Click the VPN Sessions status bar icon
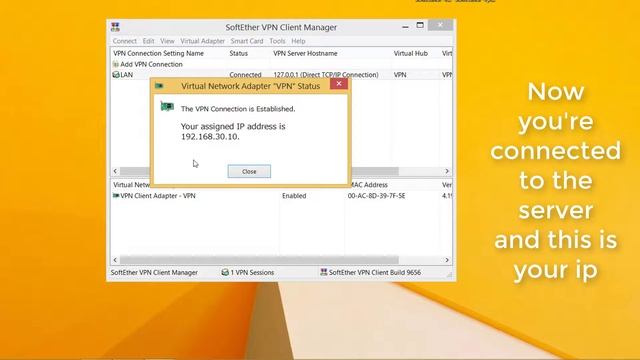 click(x=225, y=272)
